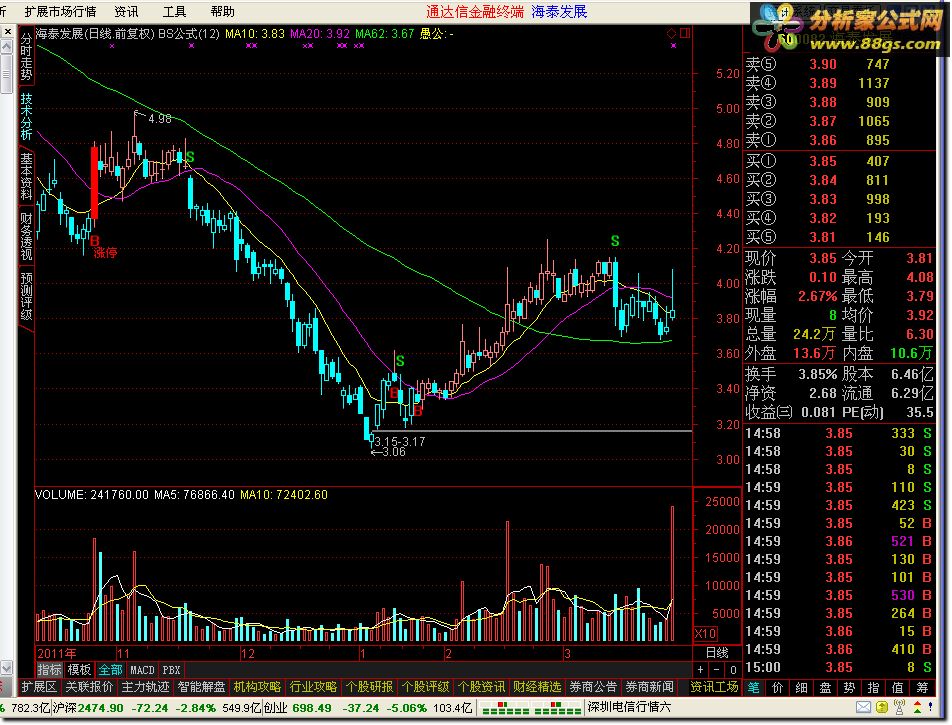Open the 工具 menu
Viewport: 952px width, 725px height.
point(174,12)
